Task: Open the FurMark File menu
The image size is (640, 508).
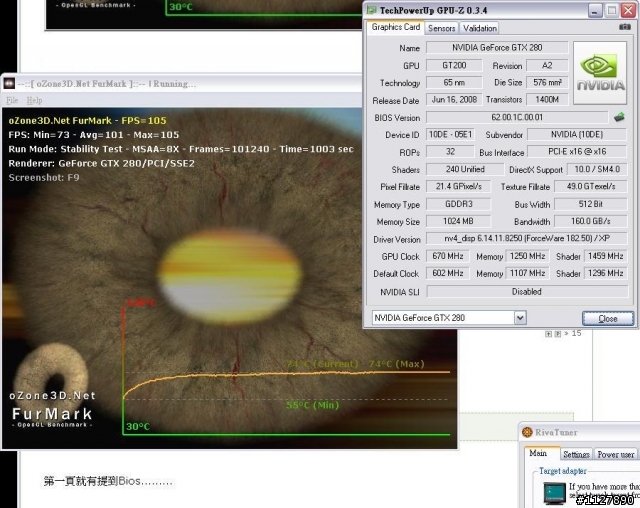Action: tap(12, 100)
